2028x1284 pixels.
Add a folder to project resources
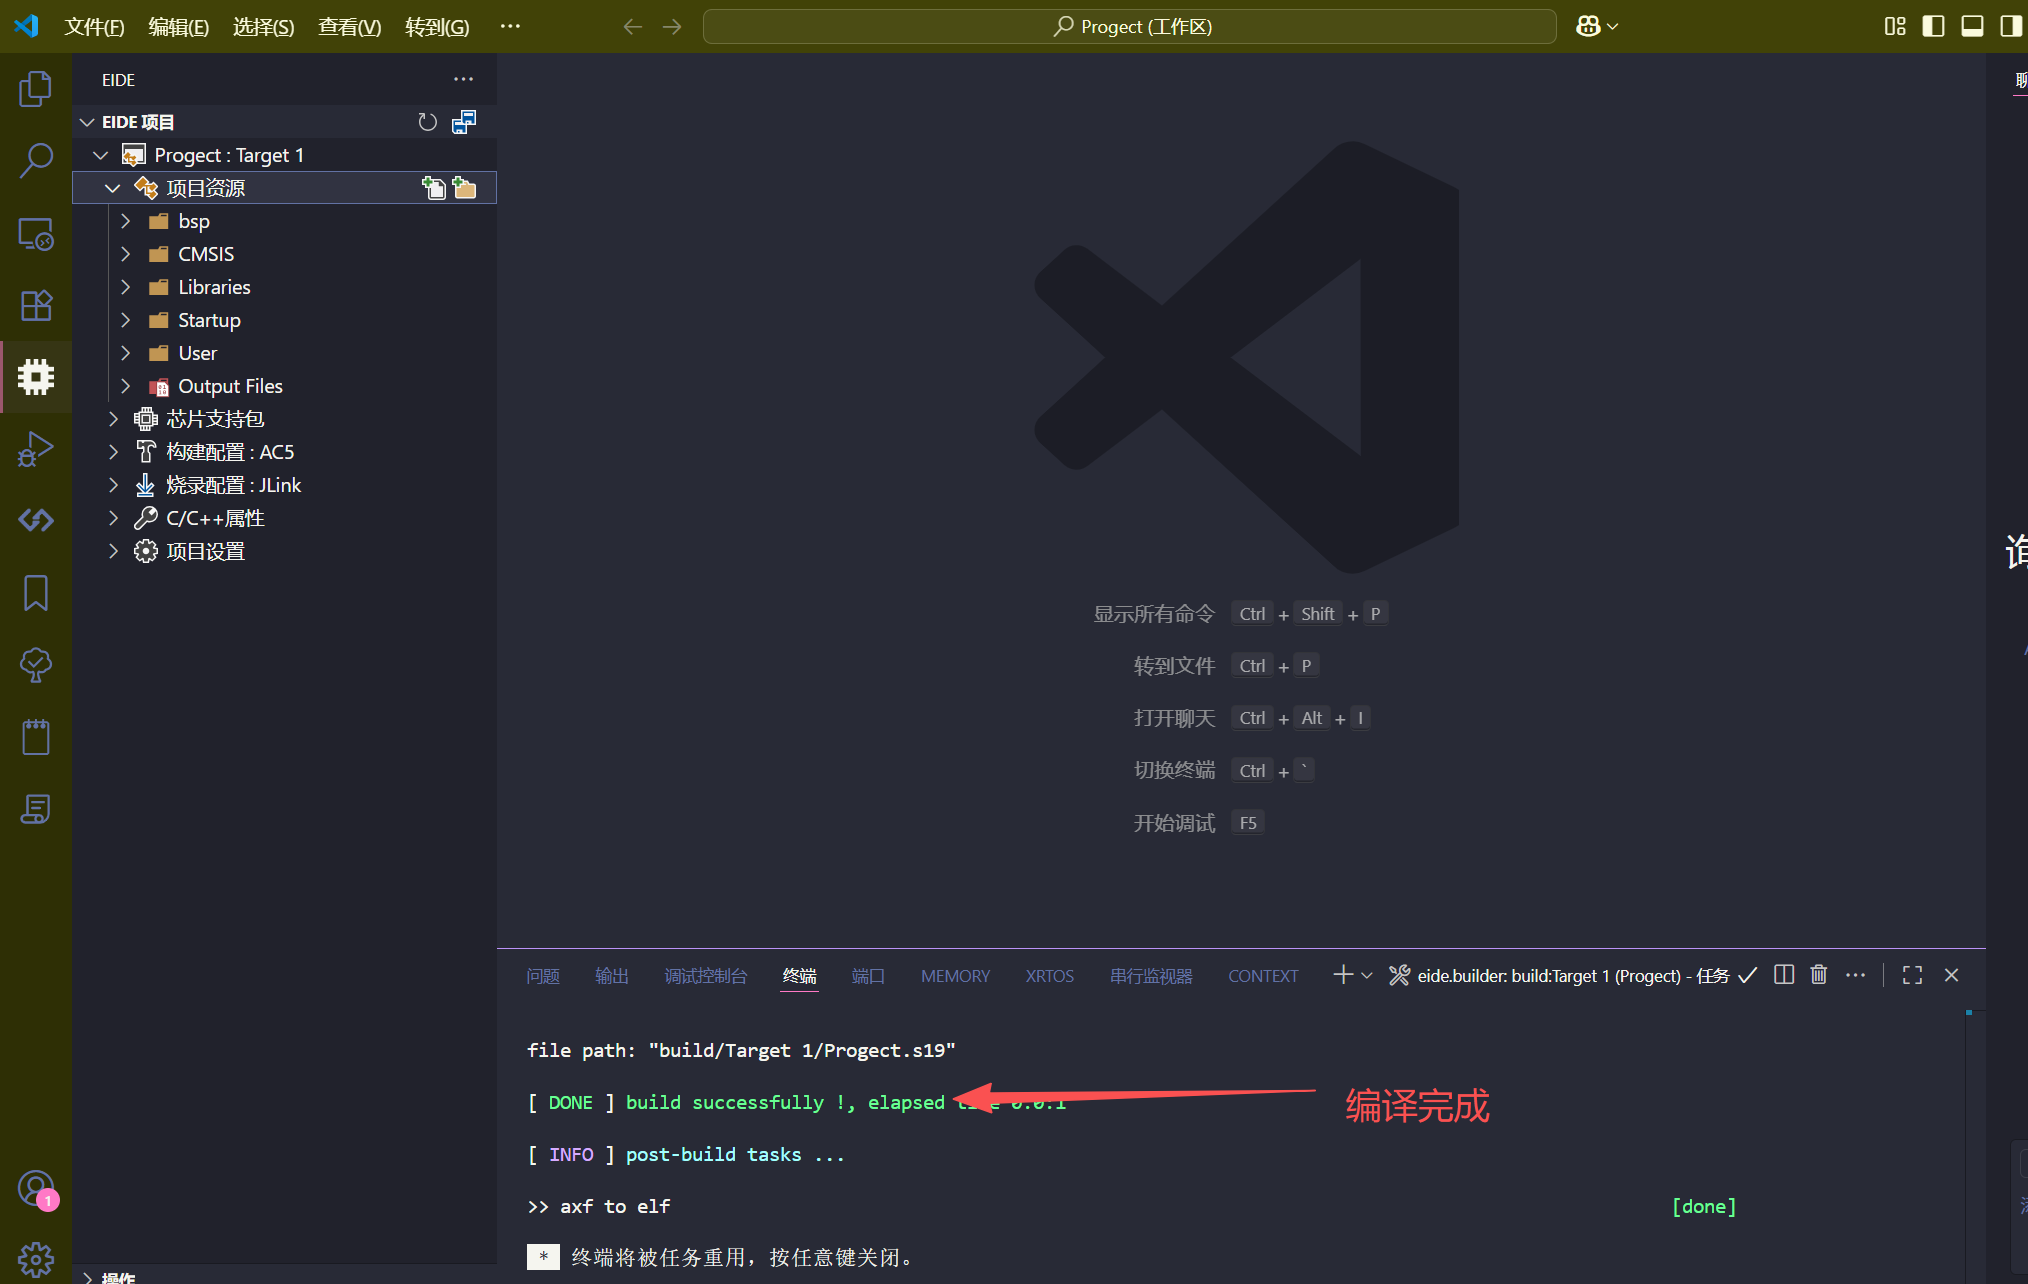point(465,188)
